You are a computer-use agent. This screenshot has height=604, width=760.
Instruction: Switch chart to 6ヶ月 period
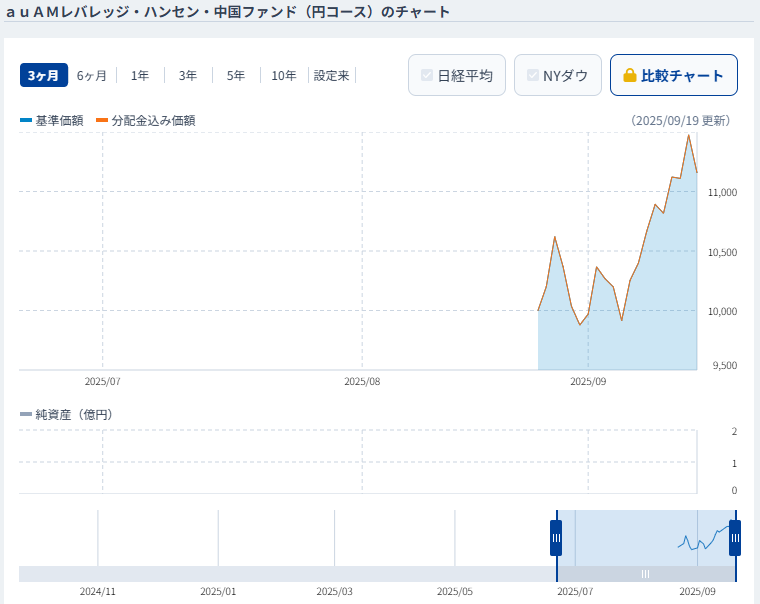click(x=92, y=76)
